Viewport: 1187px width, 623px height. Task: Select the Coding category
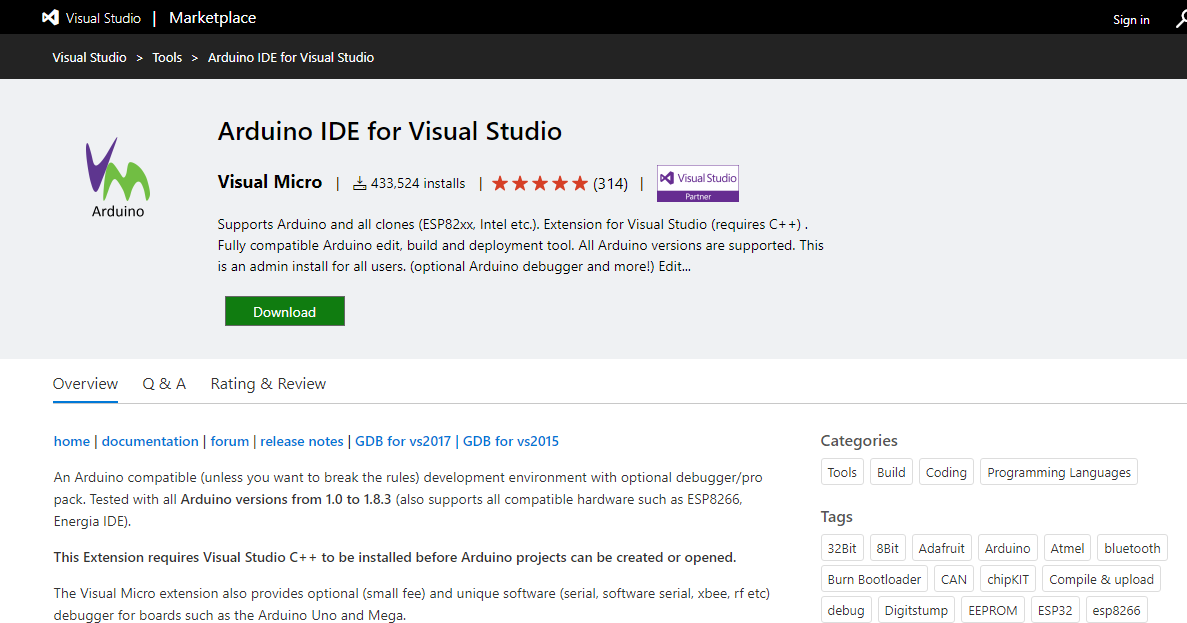[946, 472]
